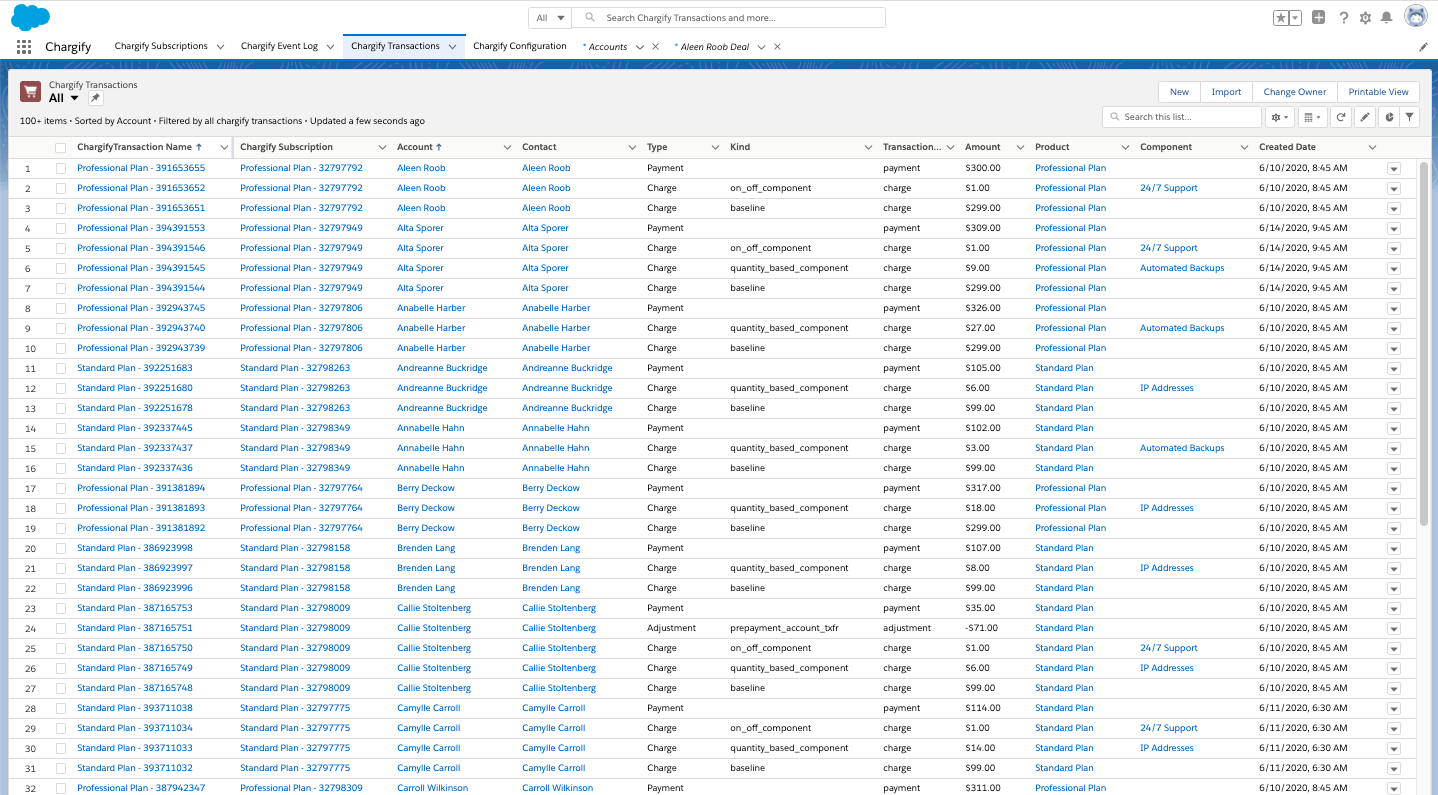Expand the 'All' list view selector
1438x795 pixels.
click(74, 98)
